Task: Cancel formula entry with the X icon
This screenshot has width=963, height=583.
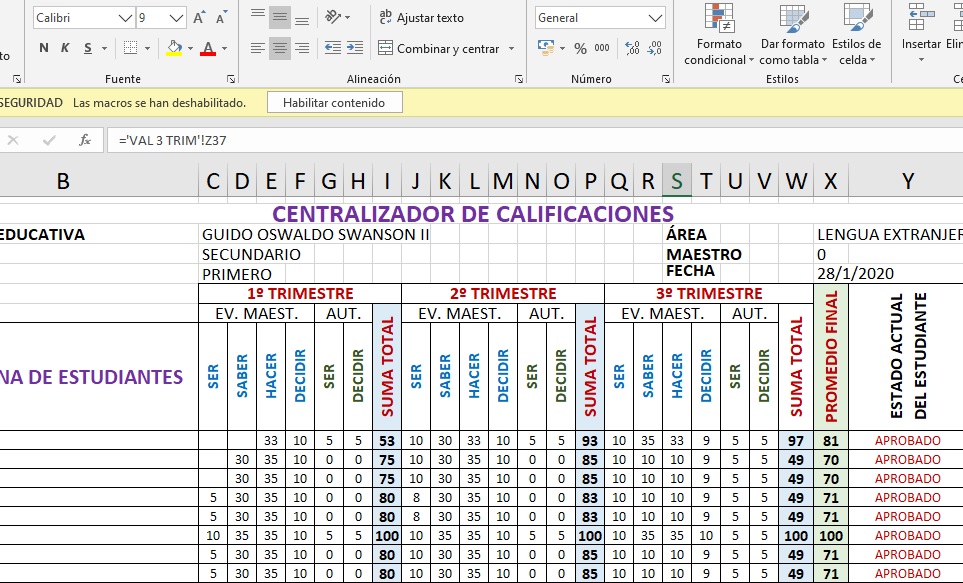Action: tap(13, 140)
